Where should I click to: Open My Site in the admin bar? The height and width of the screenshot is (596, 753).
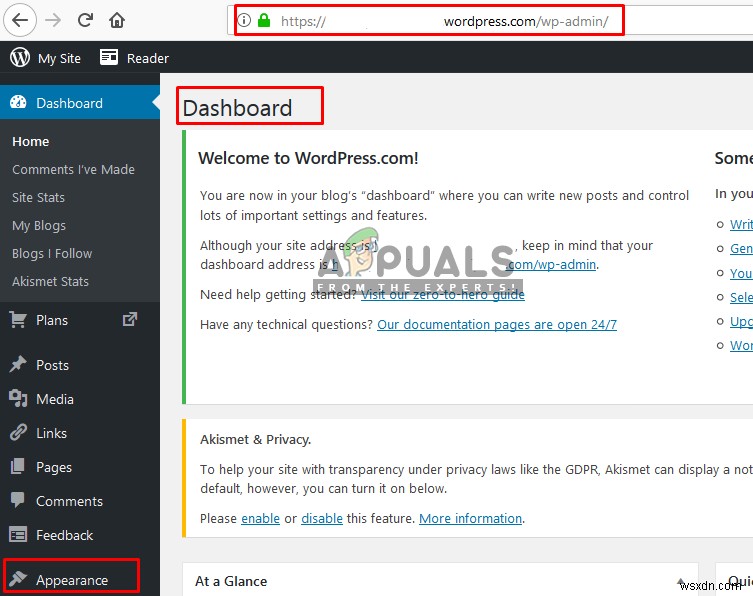click(x=59, y=59)
